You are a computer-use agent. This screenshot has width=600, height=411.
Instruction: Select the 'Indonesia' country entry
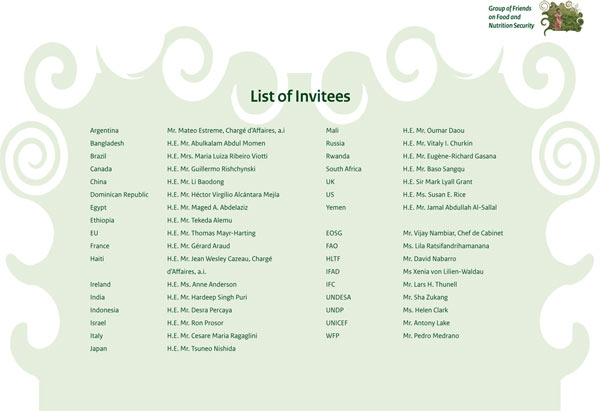click(x=104, y=310)
